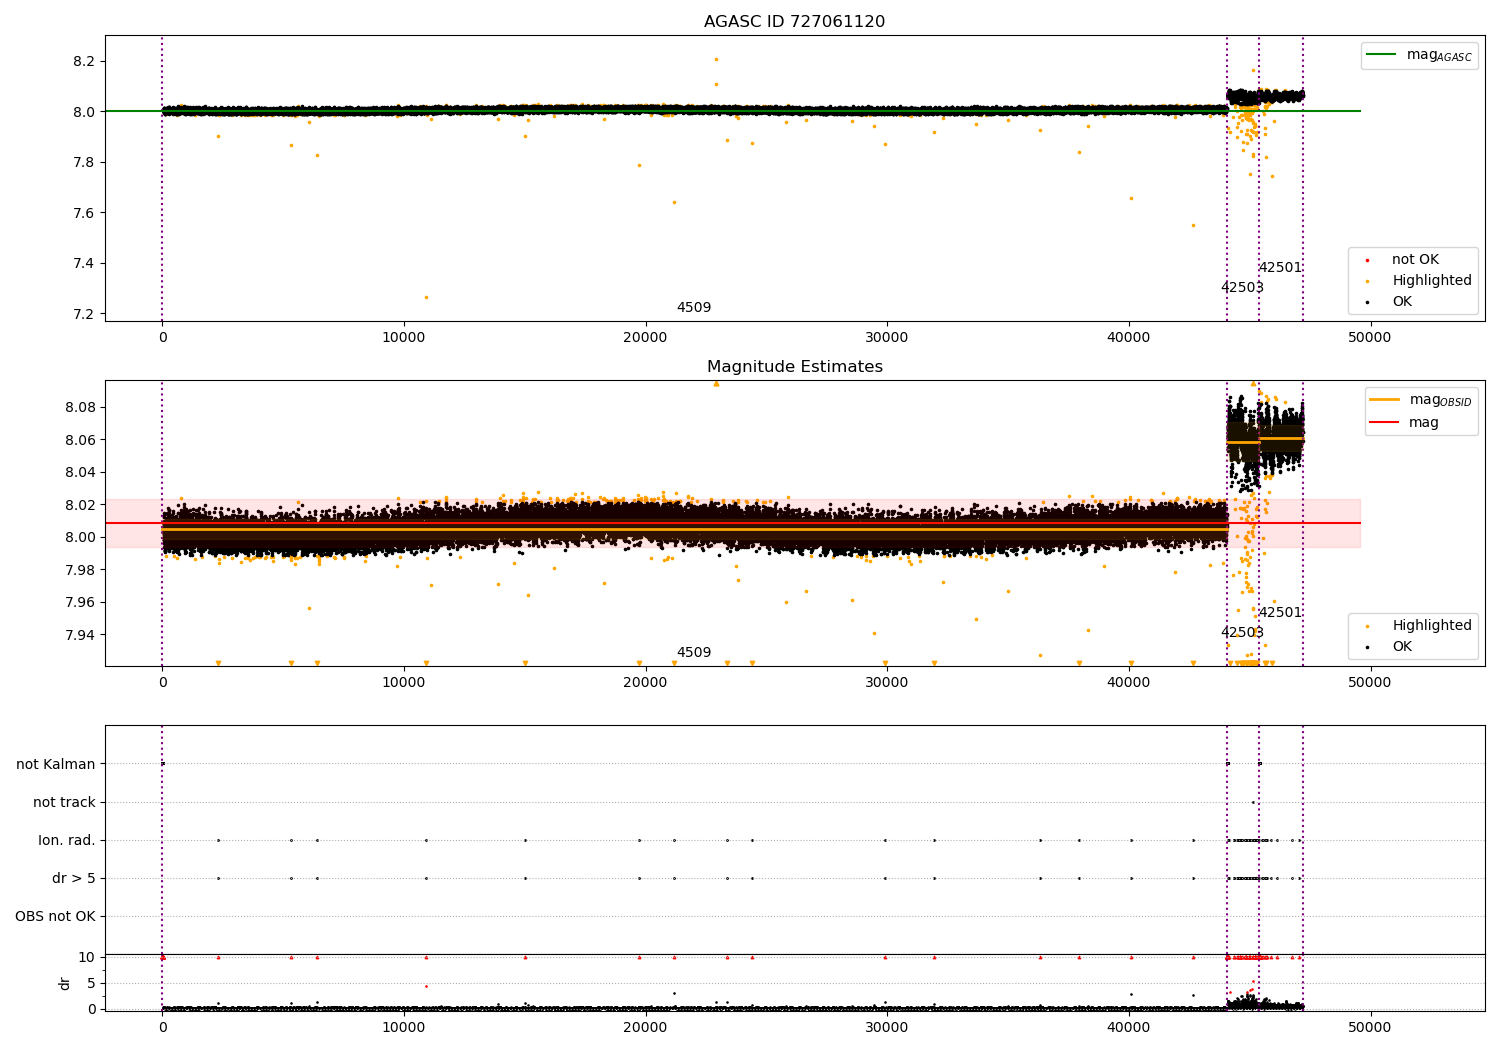This screenshot has width=1500, height=1050.
Task: Click the 7.2 y-tick label in top plot
Action: pos(84,315)
